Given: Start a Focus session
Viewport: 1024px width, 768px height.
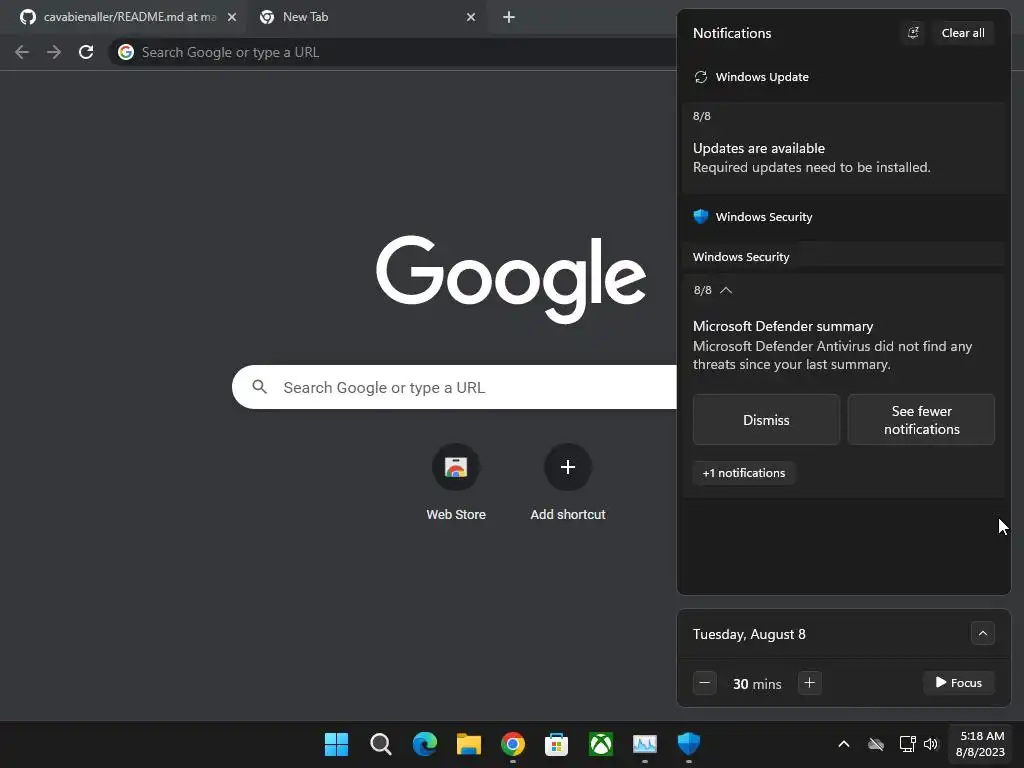Looking at the screenshot, I should tap(959, 683).
